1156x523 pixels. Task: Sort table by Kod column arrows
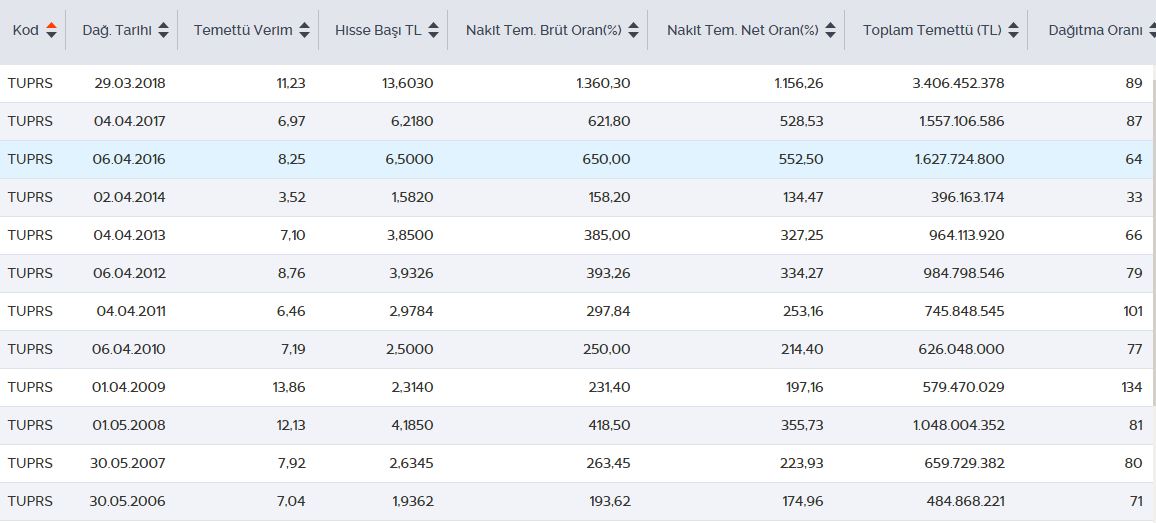pos(51,30)
